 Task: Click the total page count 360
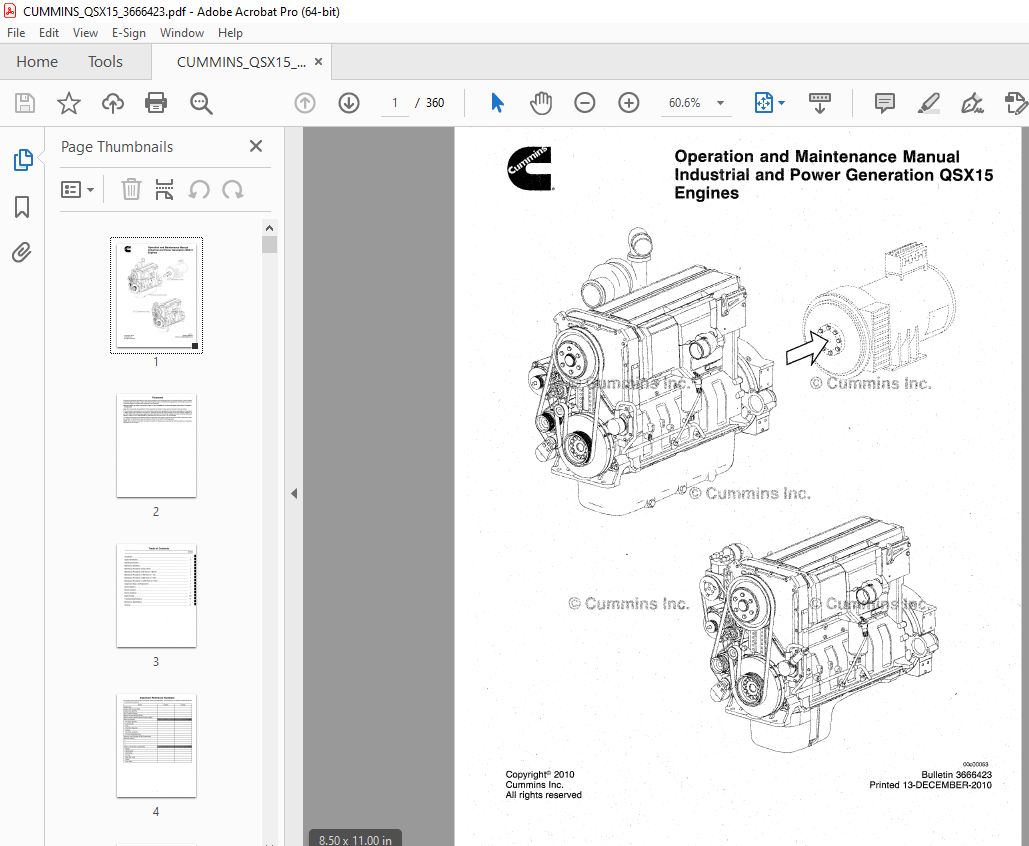click(x=434, y=103)
